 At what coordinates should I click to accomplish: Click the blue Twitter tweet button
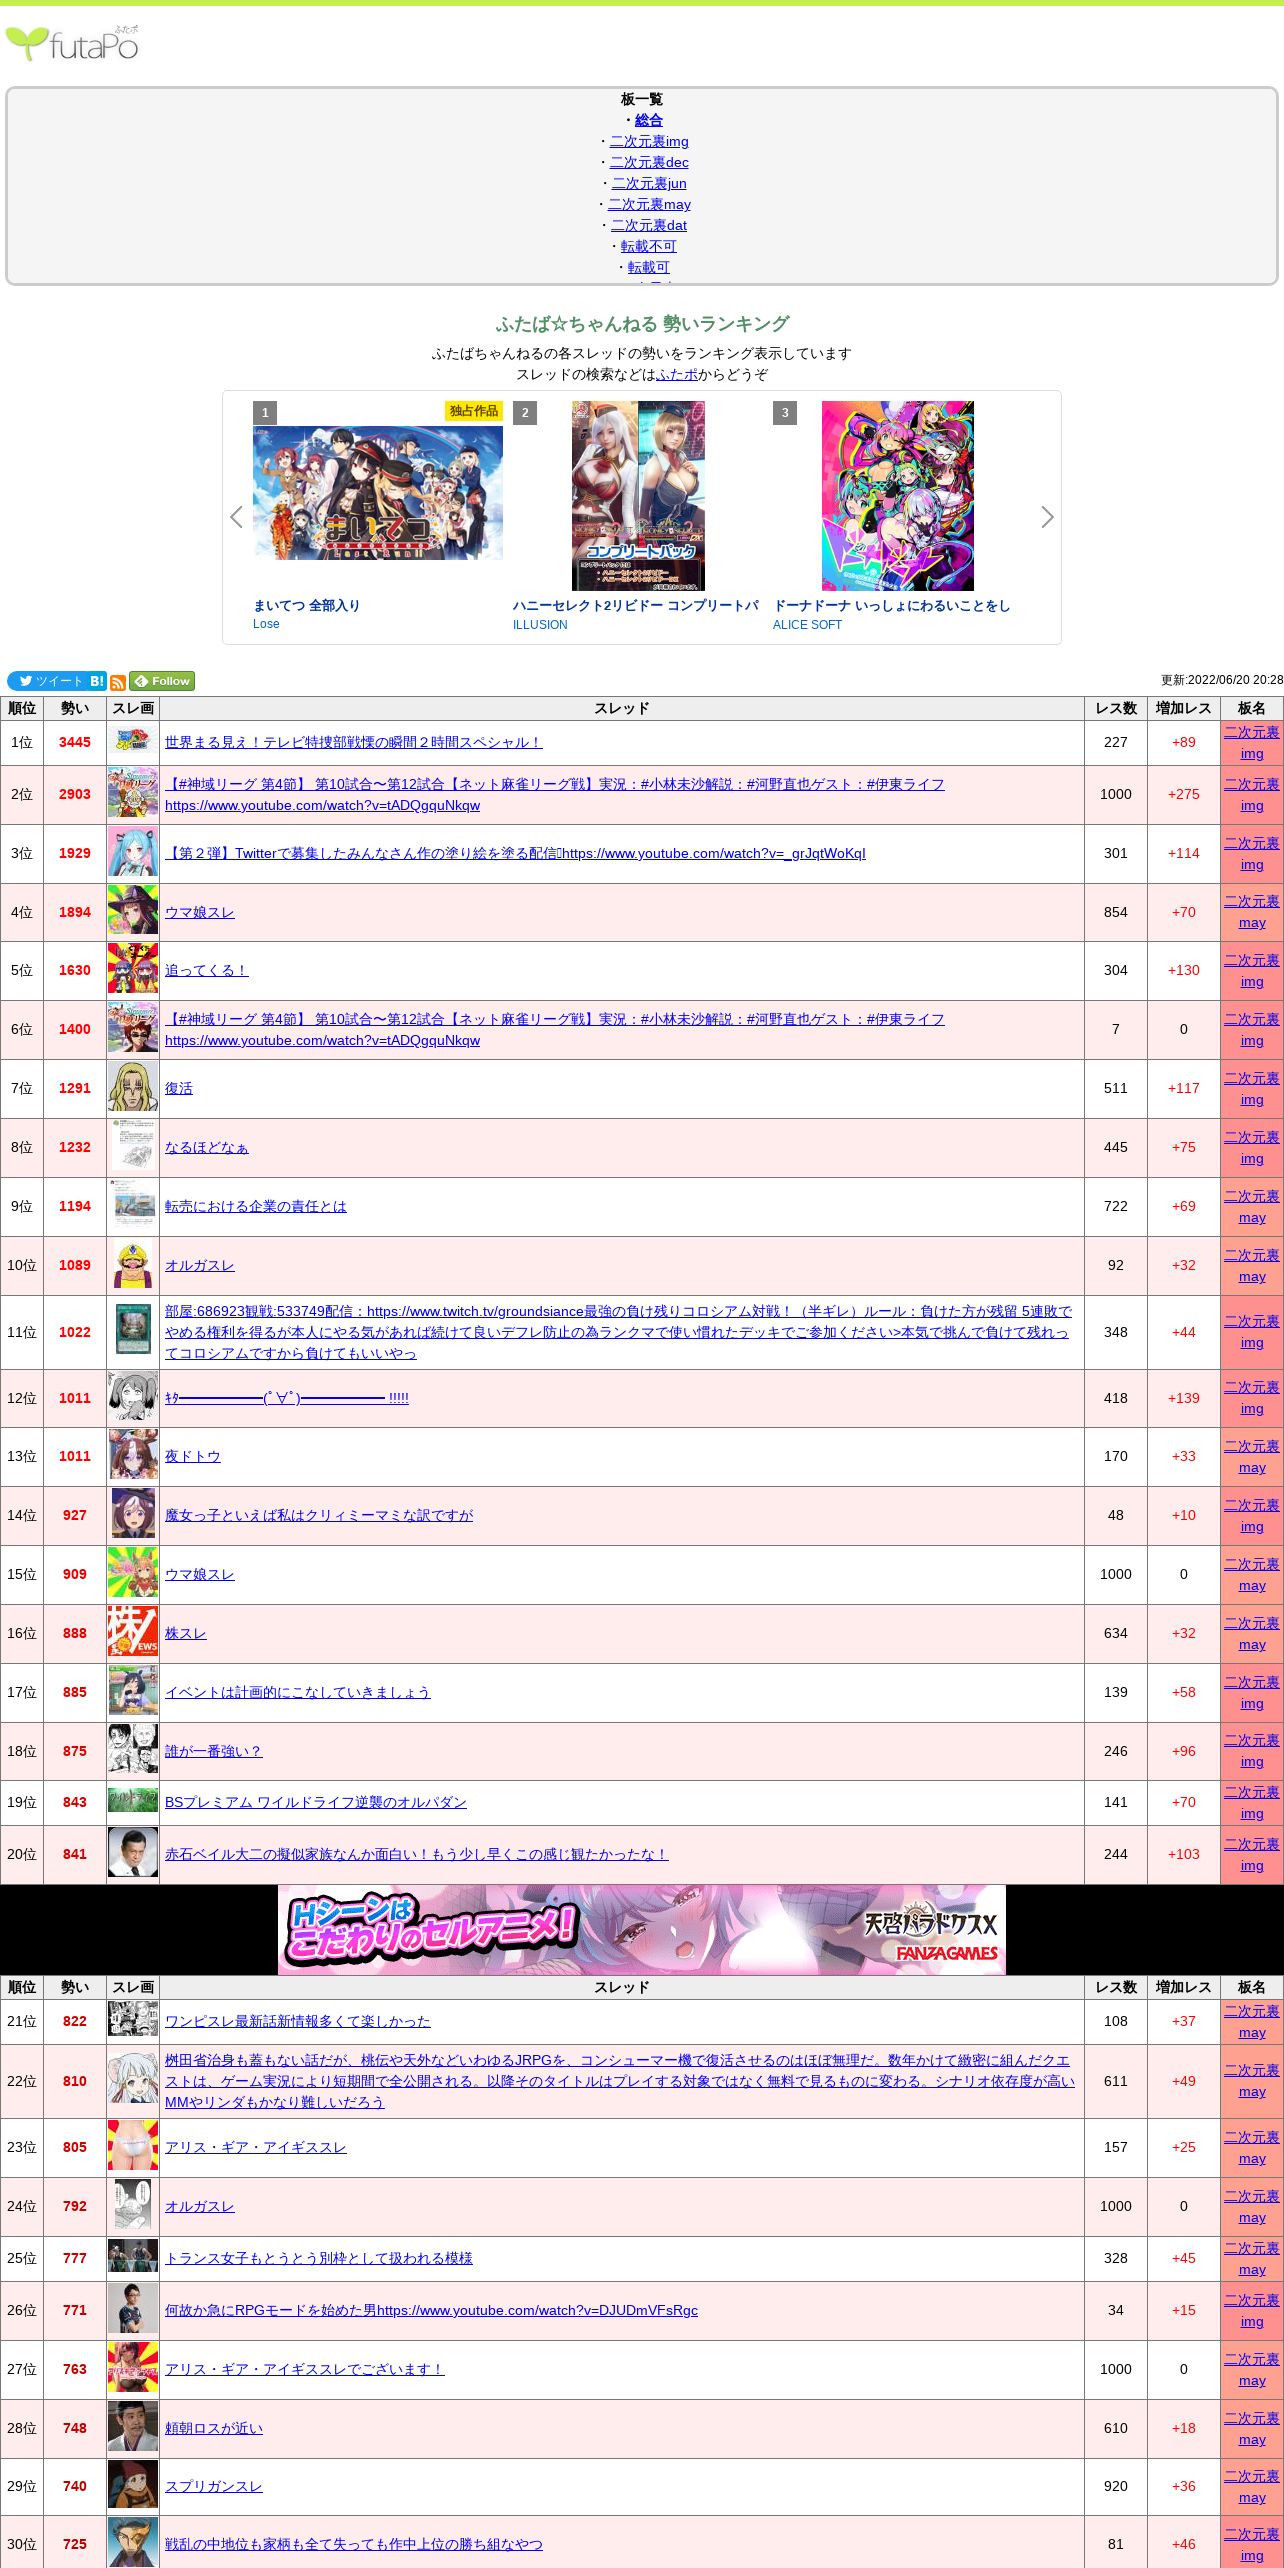(47, 681)
